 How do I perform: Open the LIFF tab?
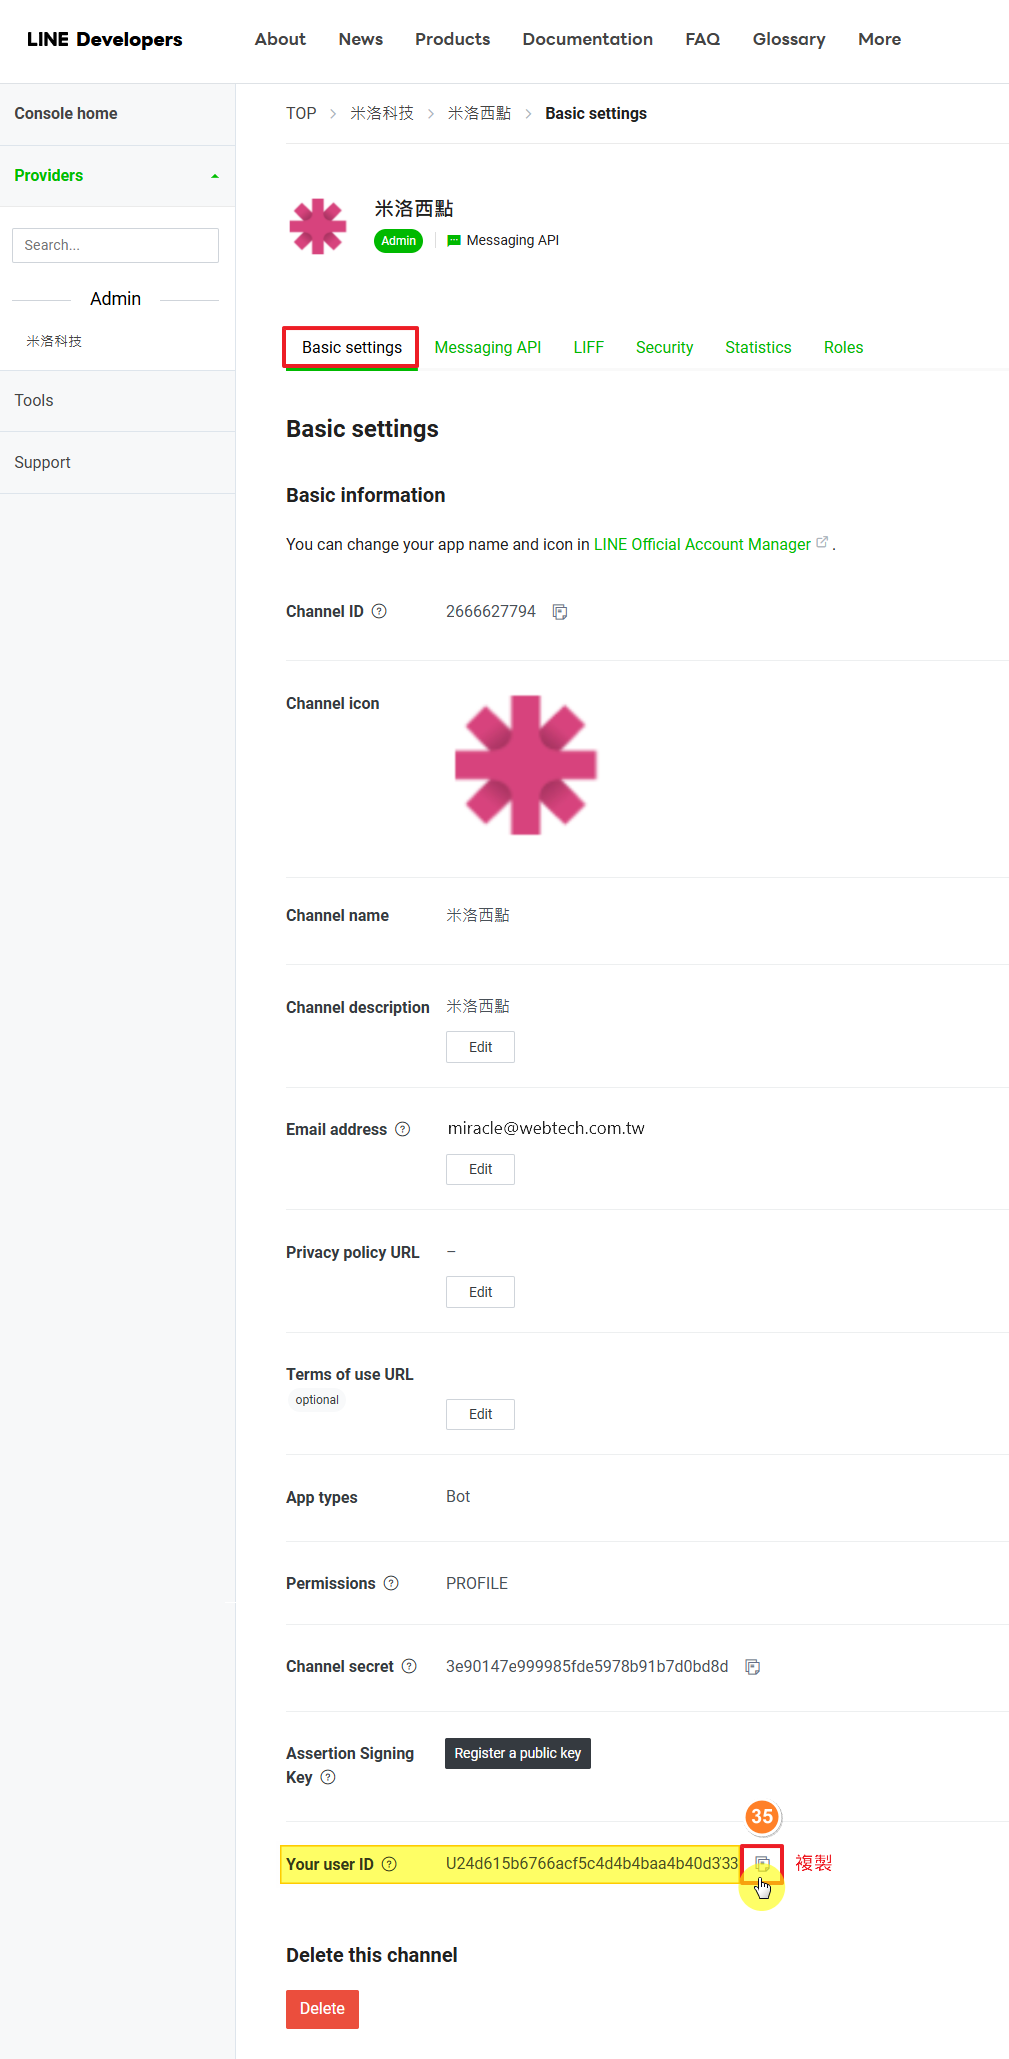(x=588, y=348)
